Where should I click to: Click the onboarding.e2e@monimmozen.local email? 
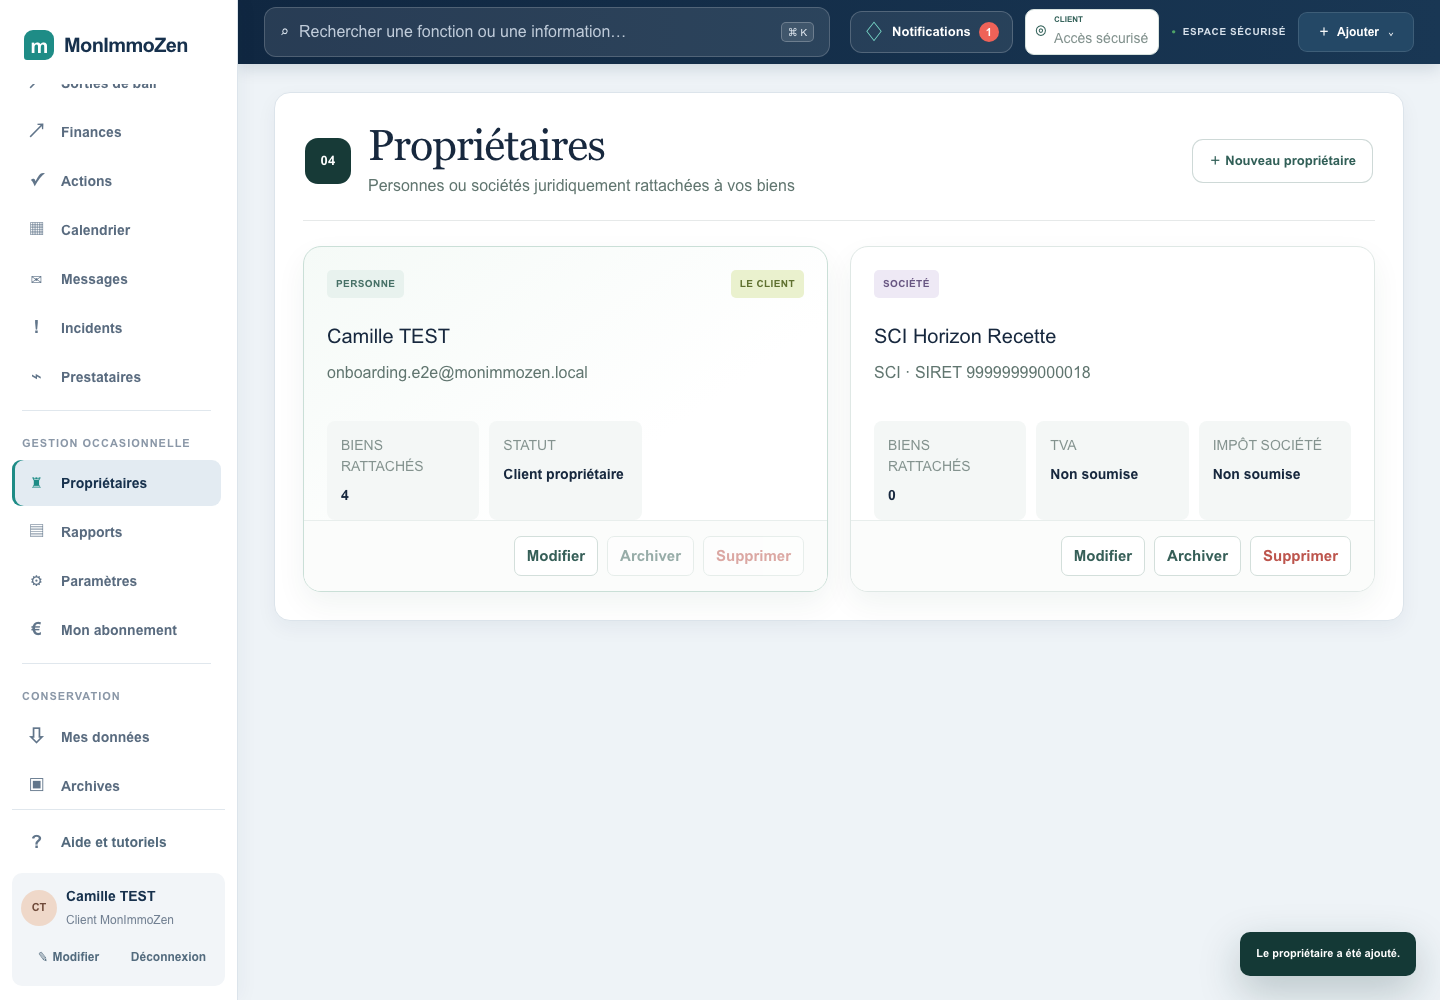[x=457, y=373]
